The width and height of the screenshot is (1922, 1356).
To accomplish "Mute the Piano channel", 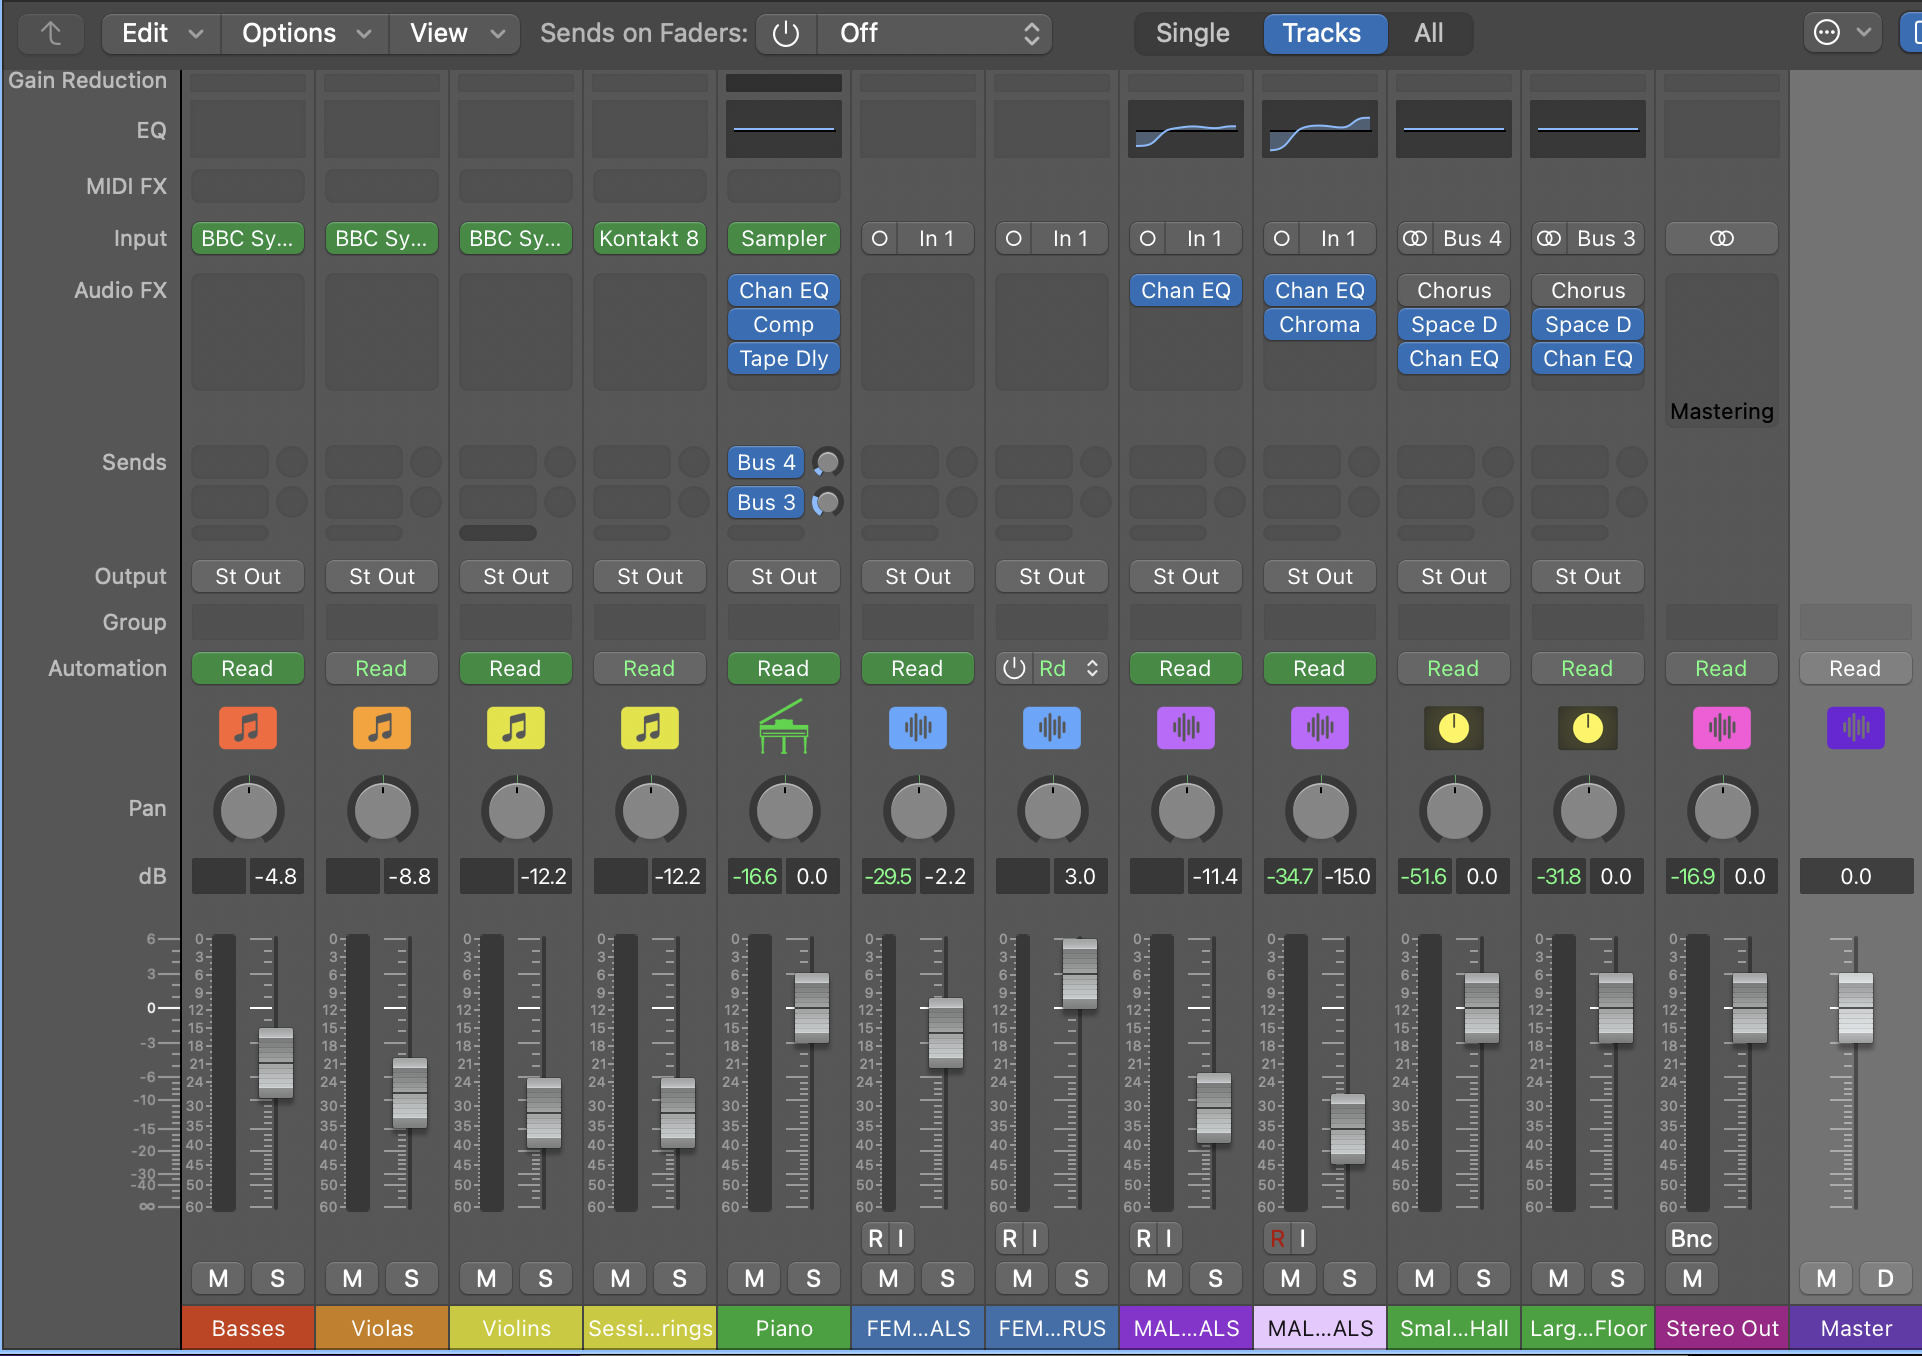I will pos(754,1278).
